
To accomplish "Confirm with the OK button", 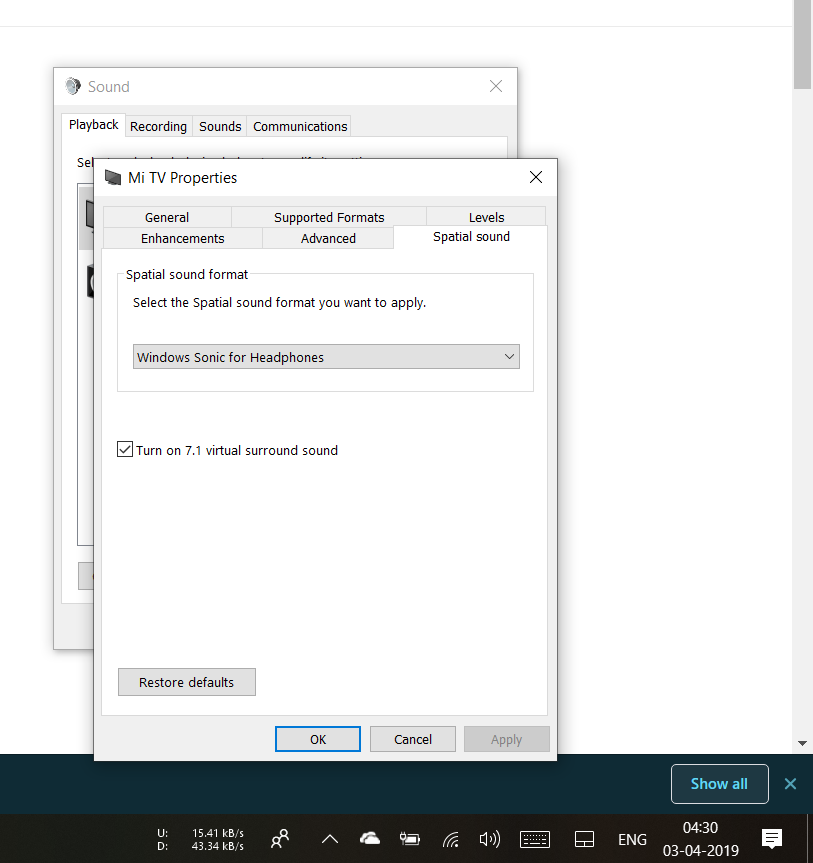I will (318, 739).
